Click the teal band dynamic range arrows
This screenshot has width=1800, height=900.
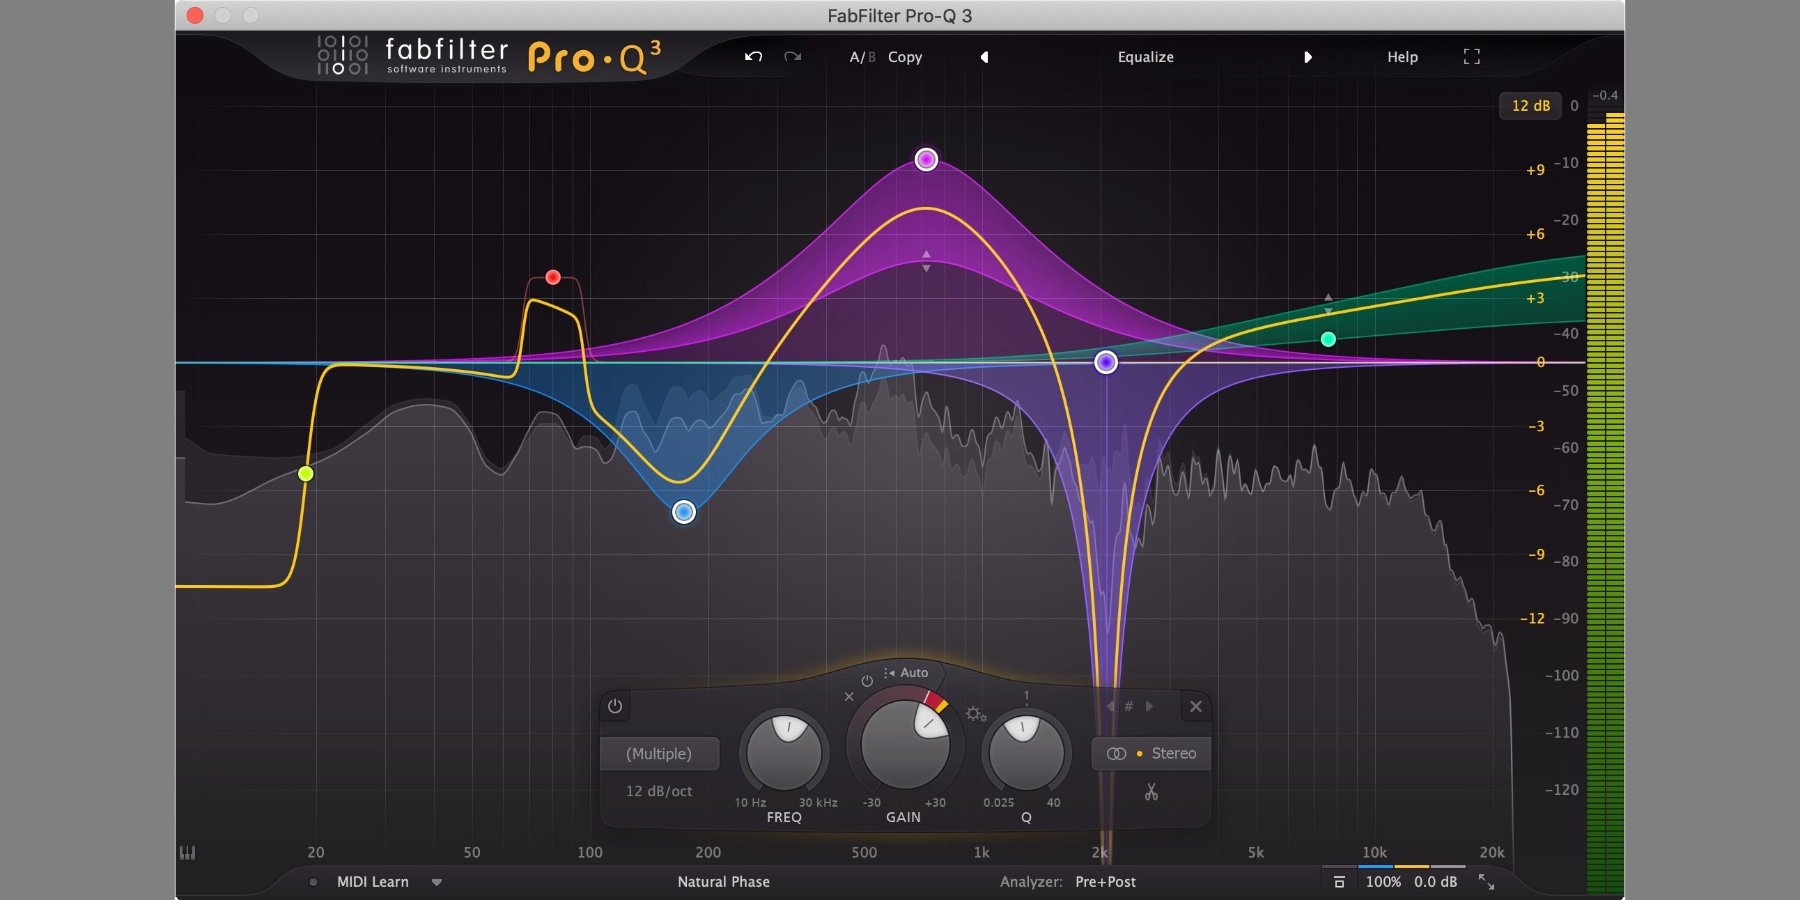(x=1328, y=304)
